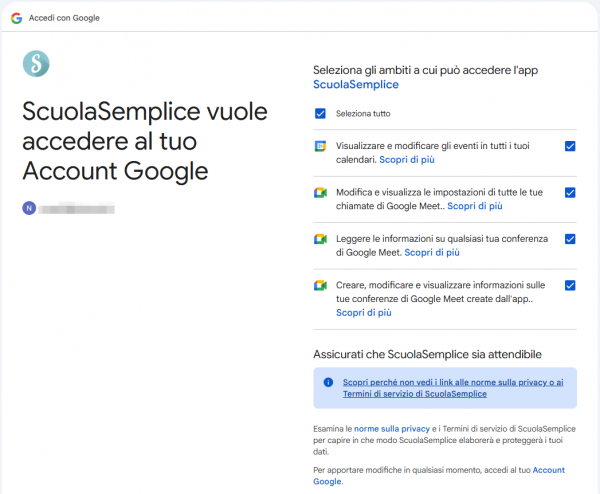Click the account avatar icon
600x494 pixels.
pyautogui.click(x=28, y=208)
